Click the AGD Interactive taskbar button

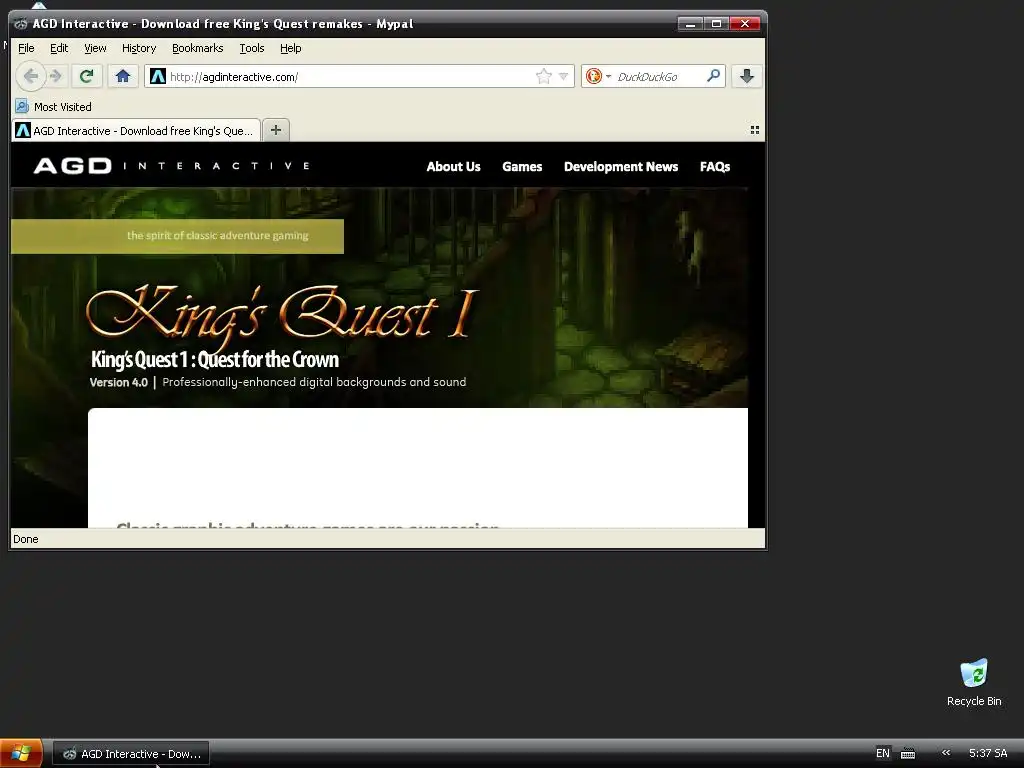131,754
